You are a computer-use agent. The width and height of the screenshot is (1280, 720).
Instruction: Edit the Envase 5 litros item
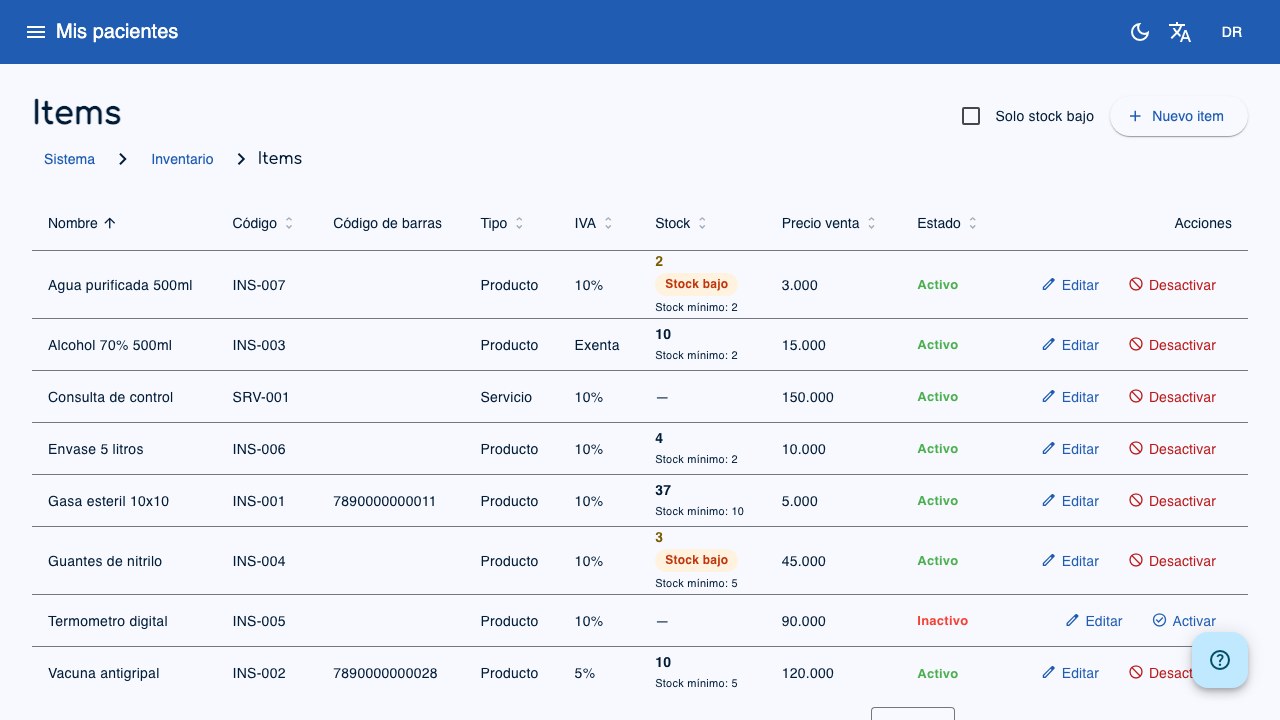(x=1070, y=449)
